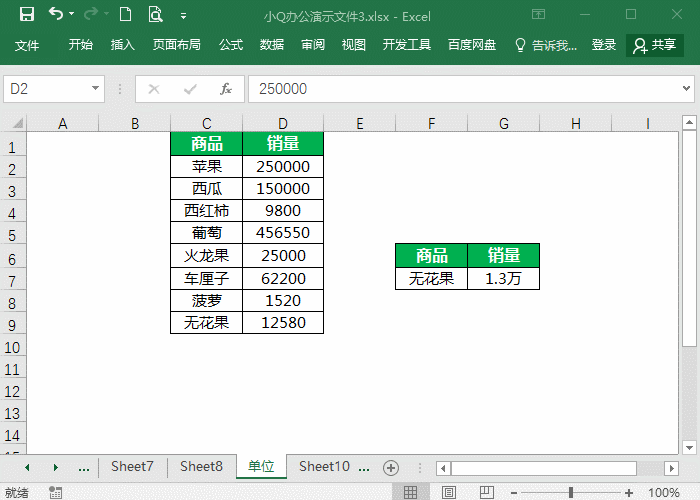
Task: Select row 10 header
Action: click(12, 347)
